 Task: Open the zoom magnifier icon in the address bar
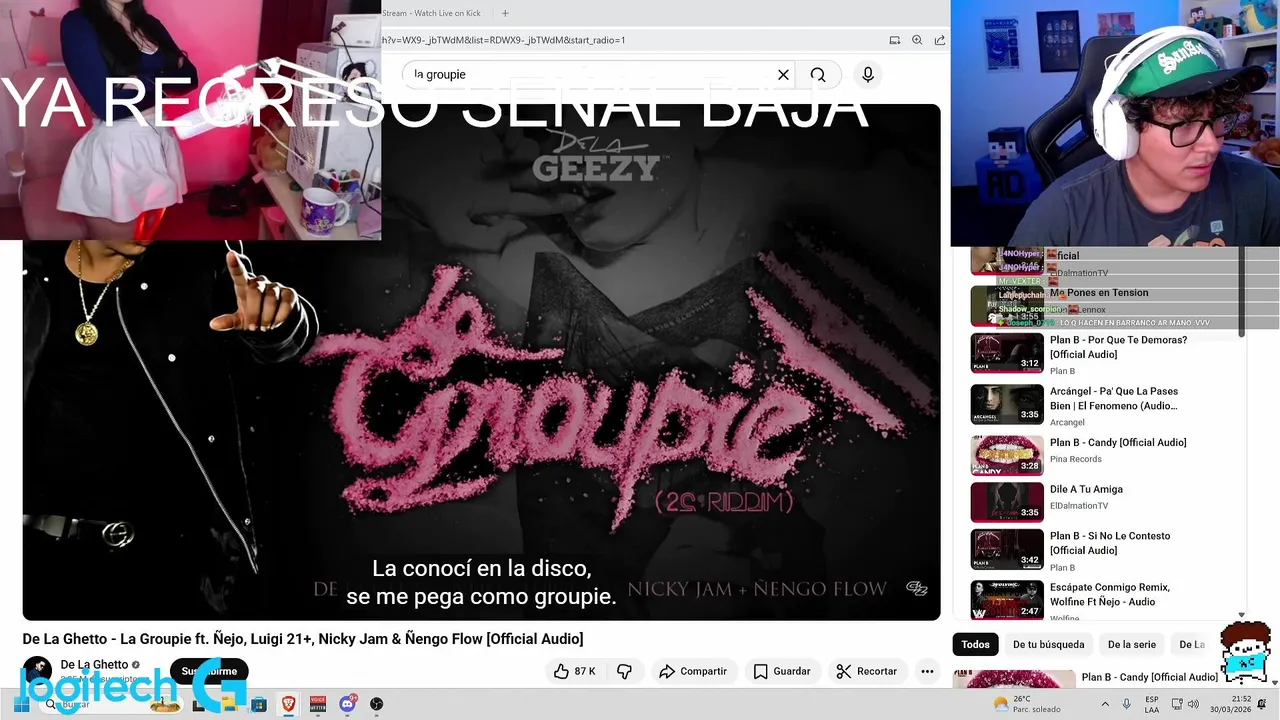pos(917,40)
